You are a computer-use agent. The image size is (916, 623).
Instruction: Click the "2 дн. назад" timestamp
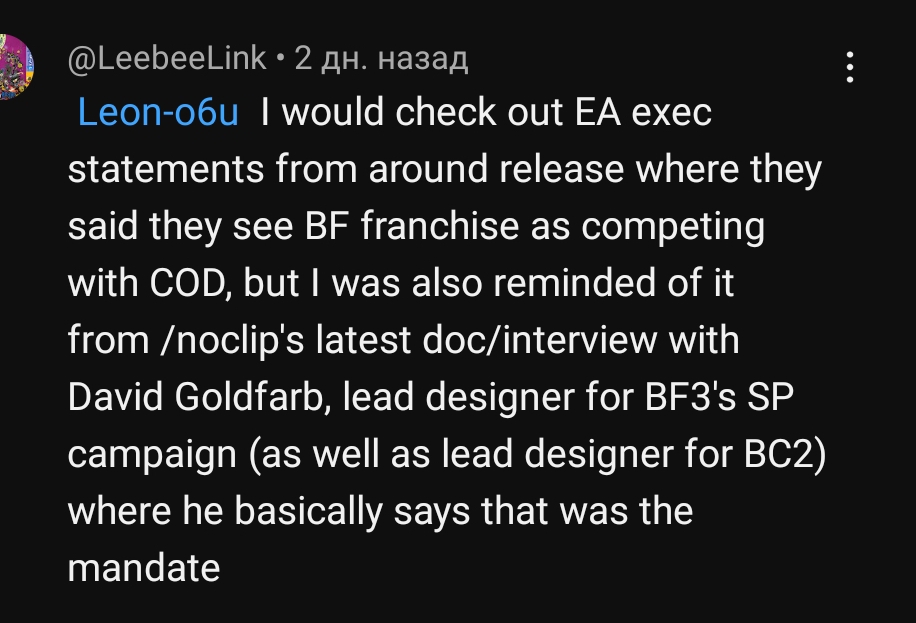click(381, 59)
